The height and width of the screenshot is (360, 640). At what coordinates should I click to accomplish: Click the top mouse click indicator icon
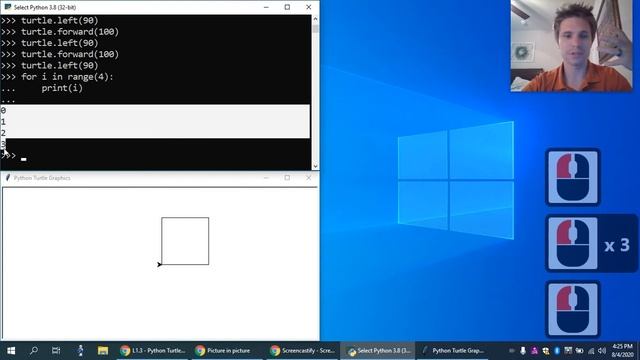[573, 177]
